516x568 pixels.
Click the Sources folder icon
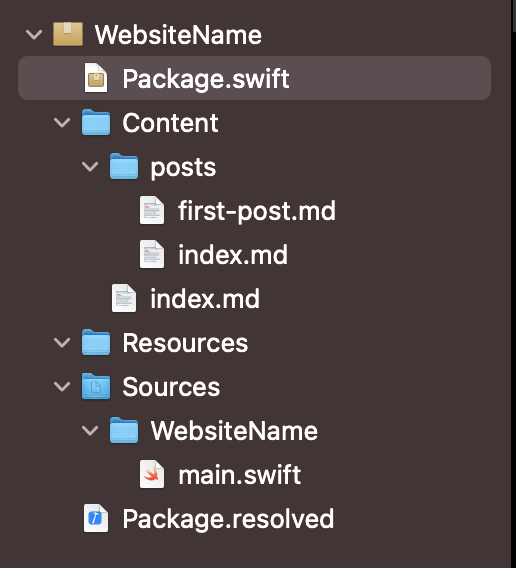click(x=96, y=386)
